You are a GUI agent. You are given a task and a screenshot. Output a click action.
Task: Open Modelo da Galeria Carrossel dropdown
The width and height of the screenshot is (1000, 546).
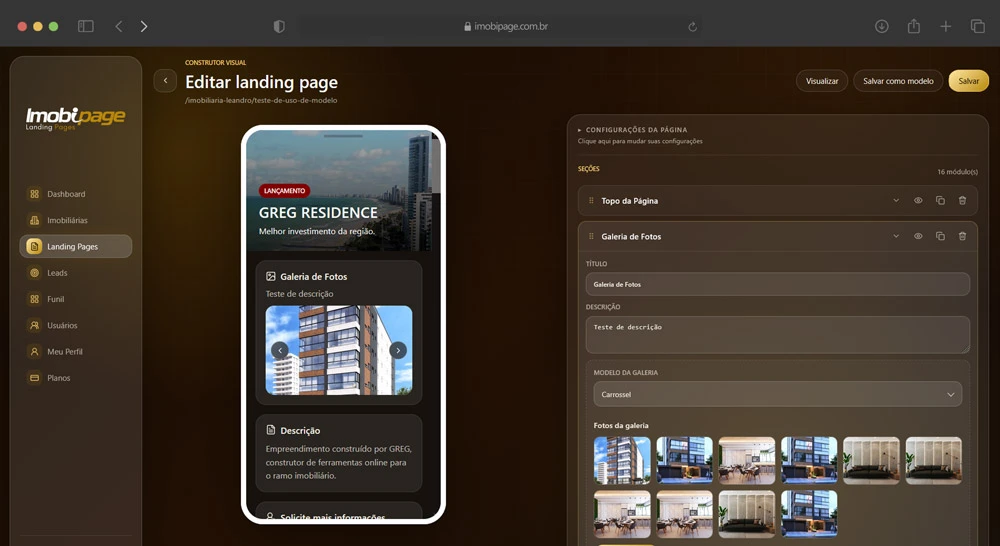(x=777, y=394)
